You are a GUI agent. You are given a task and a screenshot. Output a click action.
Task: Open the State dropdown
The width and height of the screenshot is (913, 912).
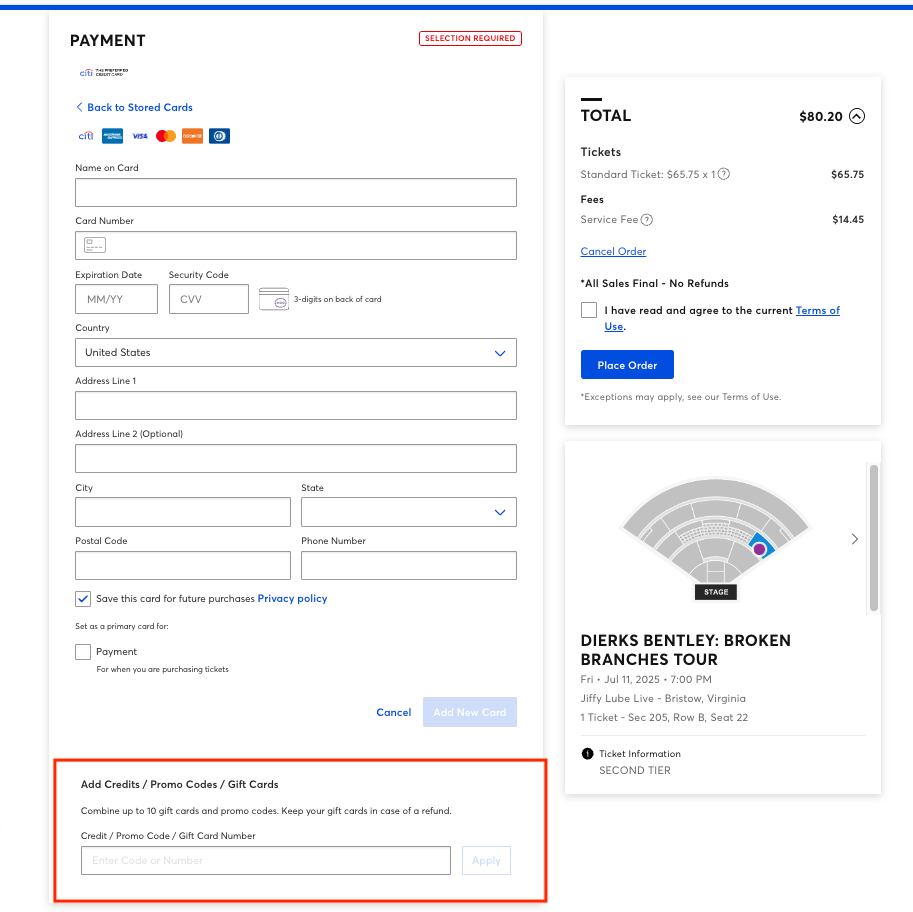pyautogui.click(x=499, y=511)
